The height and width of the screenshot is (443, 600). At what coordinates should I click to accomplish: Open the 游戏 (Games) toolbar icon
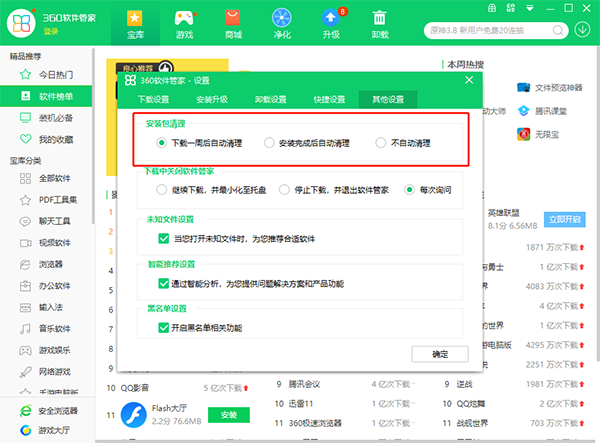(x=185, y=24)
